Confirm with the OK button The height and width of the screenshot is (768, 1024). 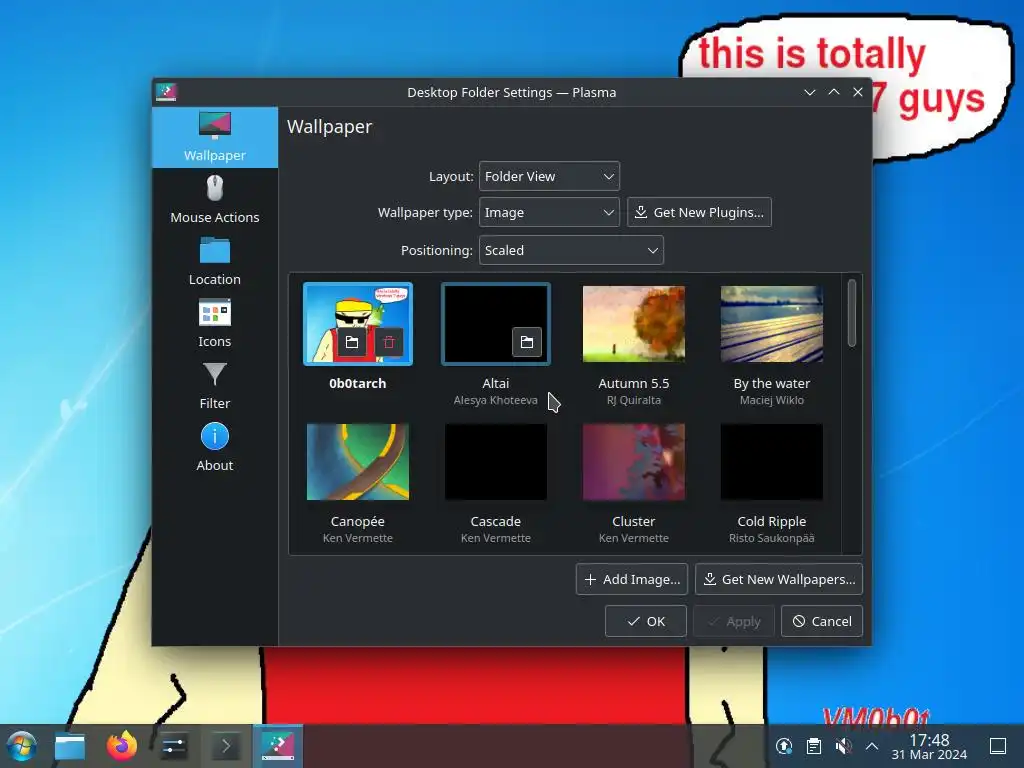click(645, 621)
